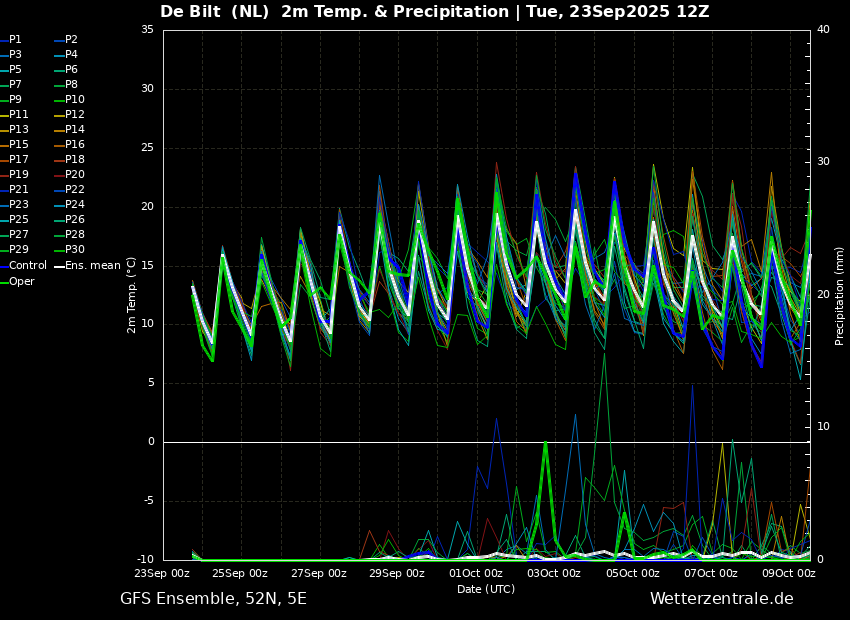The image size is (850, 620).
Task: Select the Control run legend label
Action: pyautogui.click(x=27, y=266)
